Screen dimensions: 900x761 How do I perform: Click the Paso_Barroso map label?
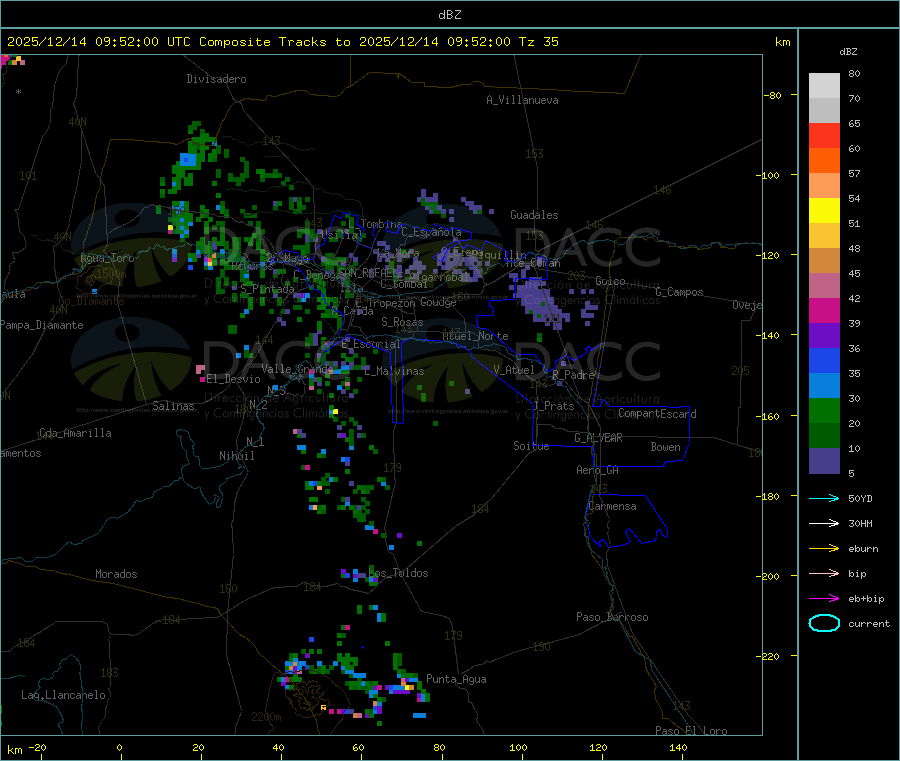click(x=612, y=617)
